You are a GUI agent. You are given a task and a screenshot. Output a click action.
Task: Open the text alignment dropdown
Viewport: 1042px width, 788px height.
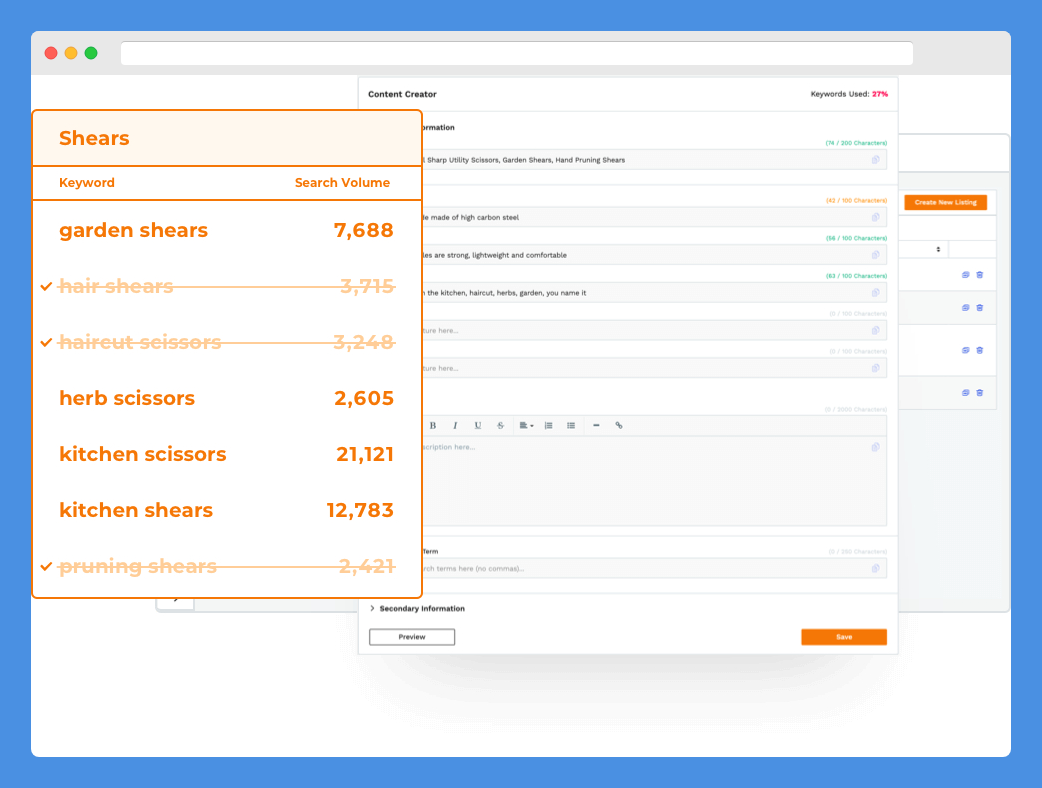pyautogui.click(x=526, y=425)
